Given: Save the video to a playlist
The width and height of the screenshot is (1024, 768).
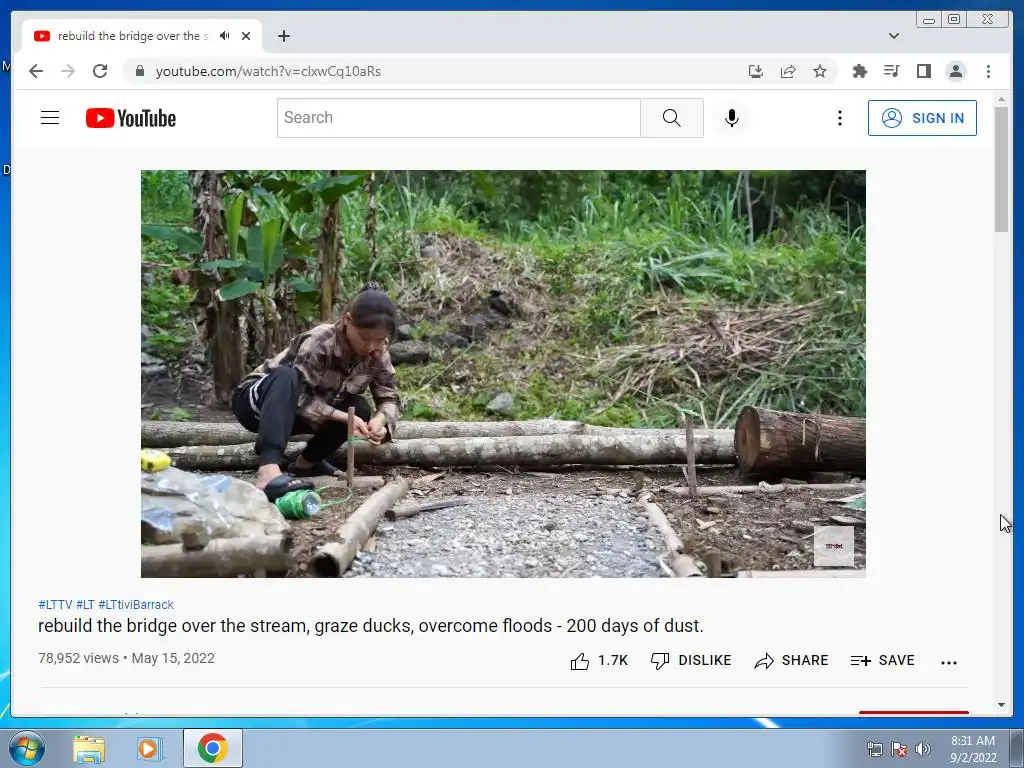Looking at the screenshot, I should tap(882, 661).
